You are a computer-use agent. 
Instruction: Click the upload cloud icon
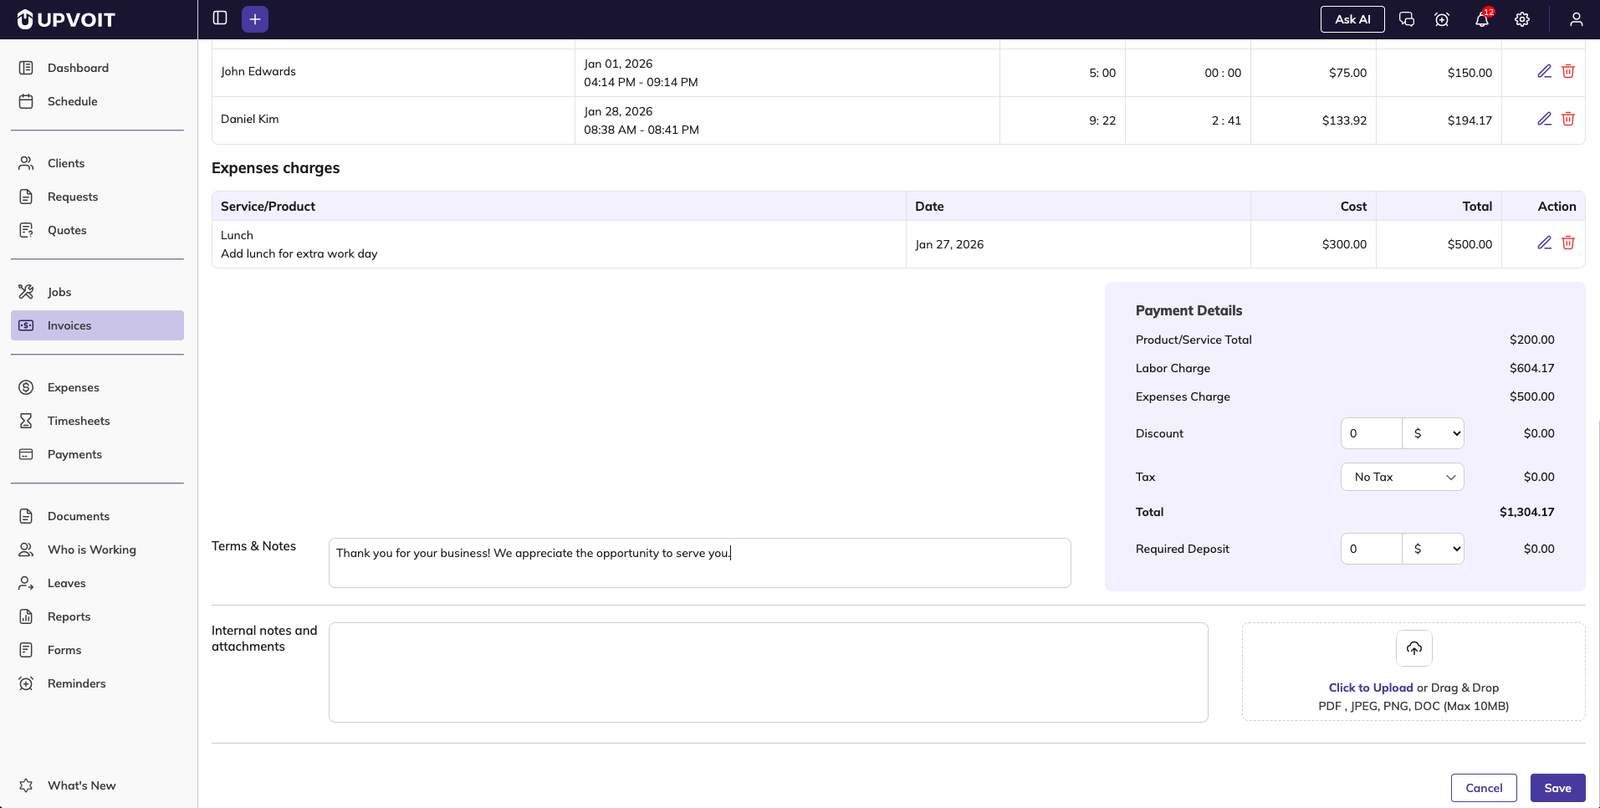click(x=1414, y=648)
